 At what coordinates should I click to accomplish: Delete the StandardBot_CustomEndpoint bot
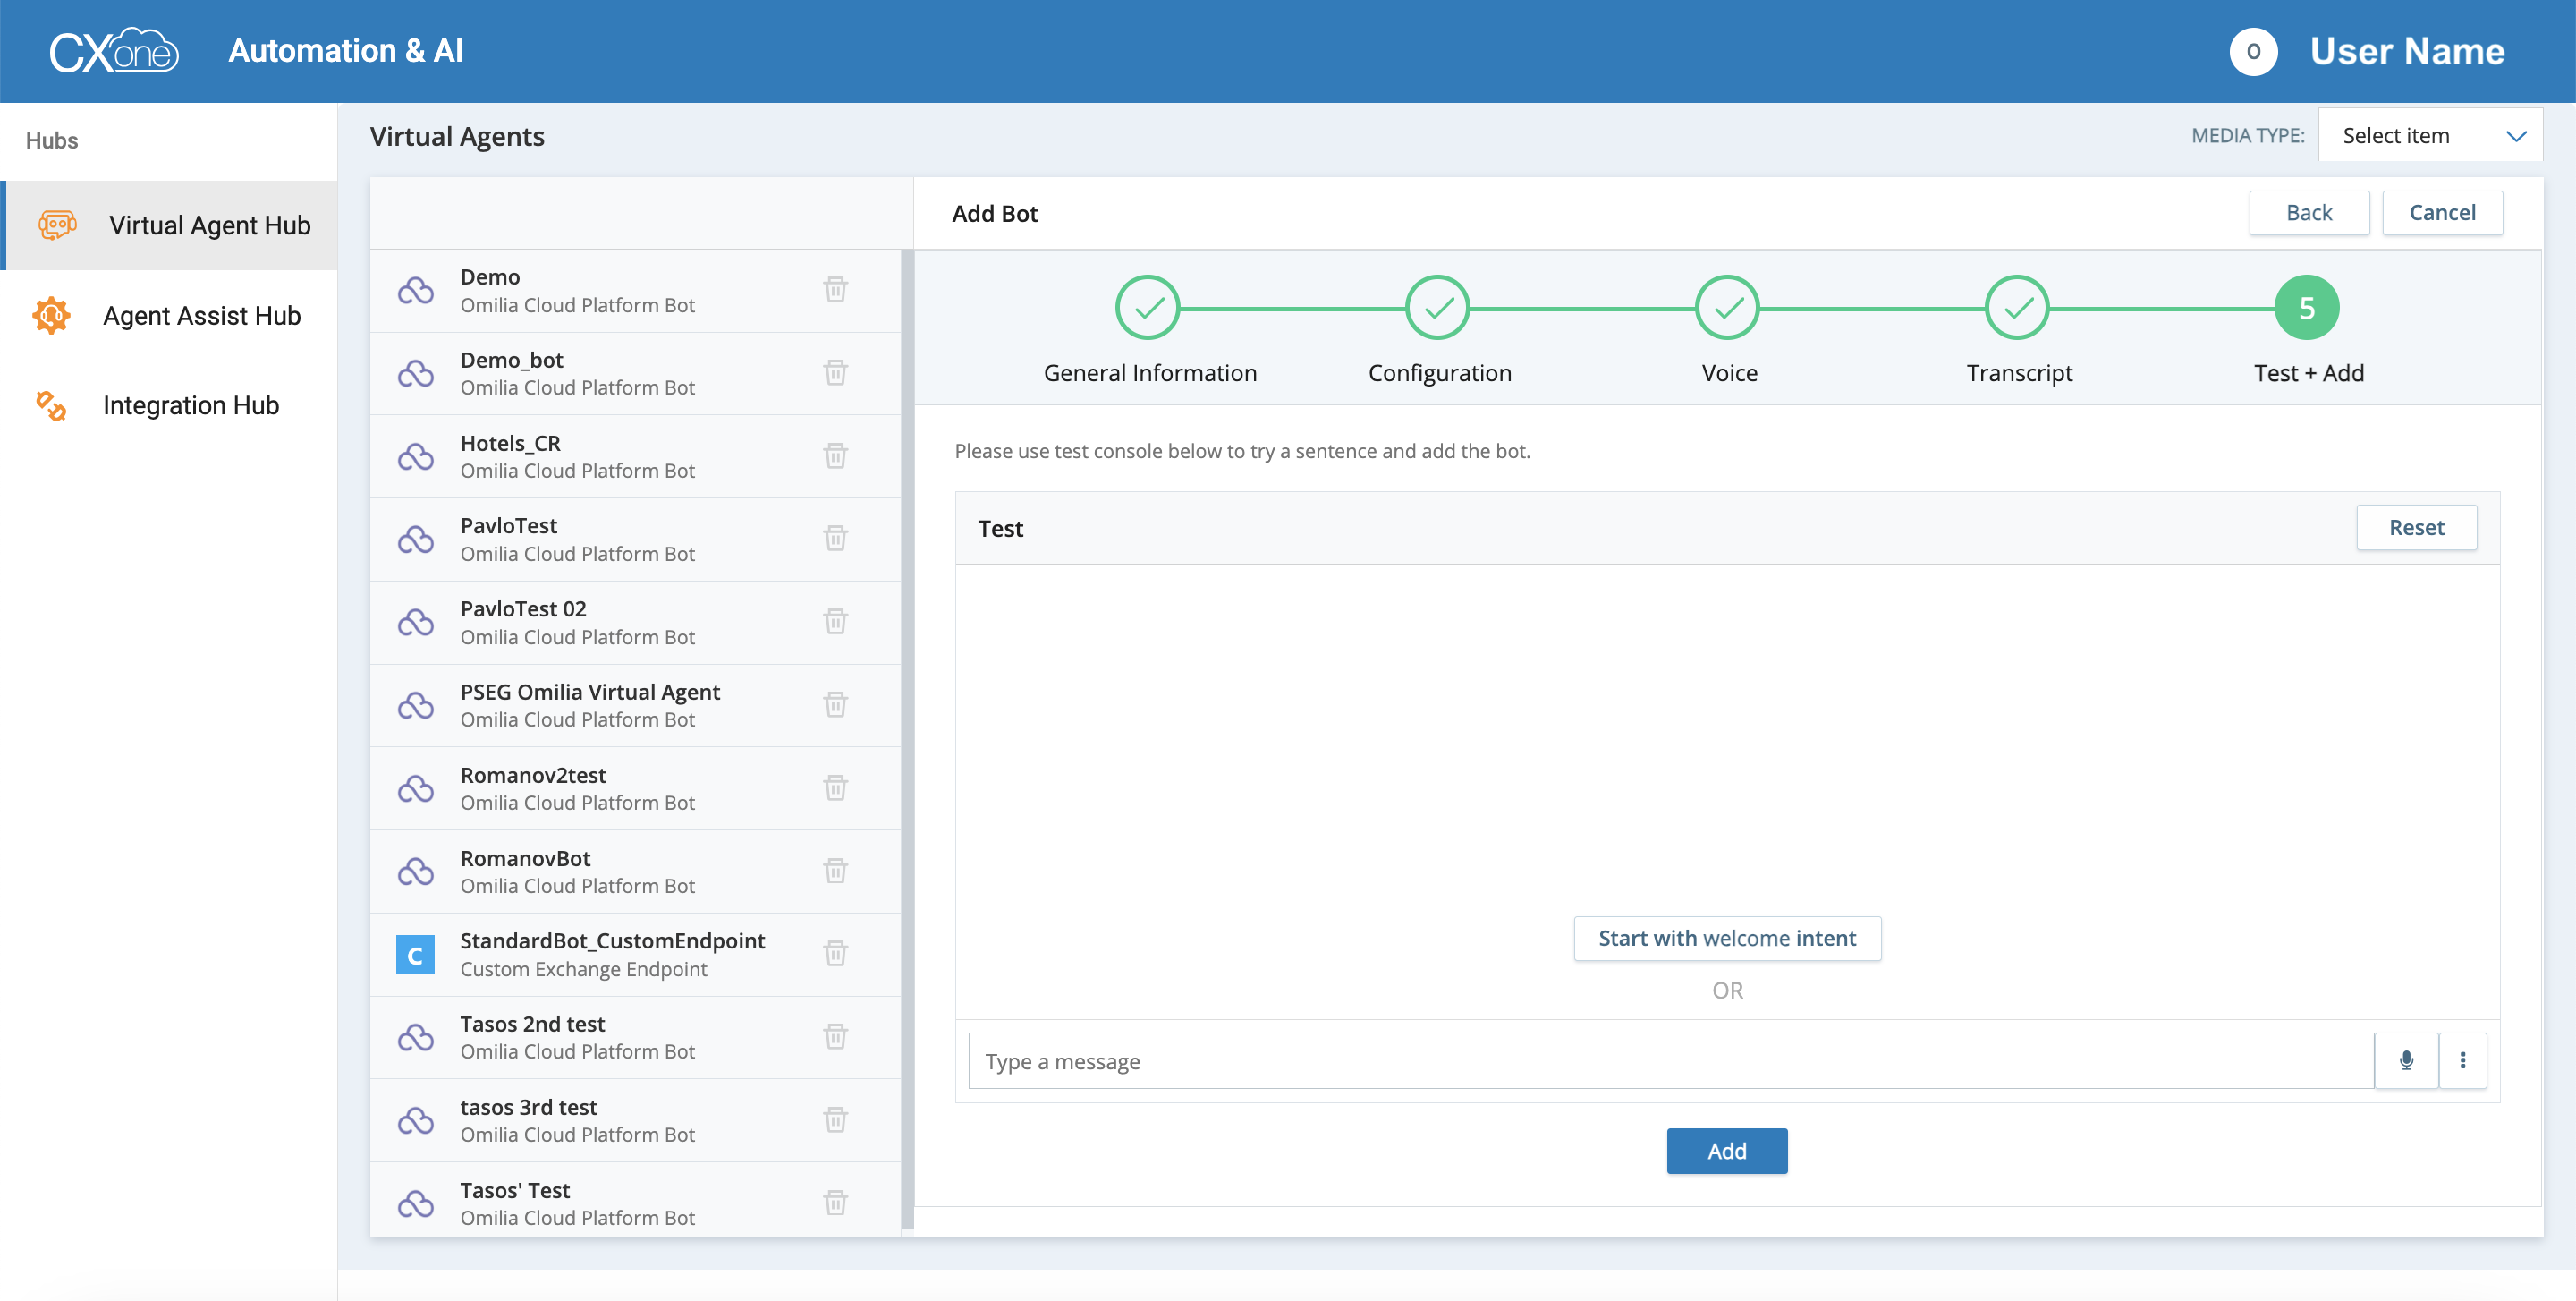click(835, 953)
